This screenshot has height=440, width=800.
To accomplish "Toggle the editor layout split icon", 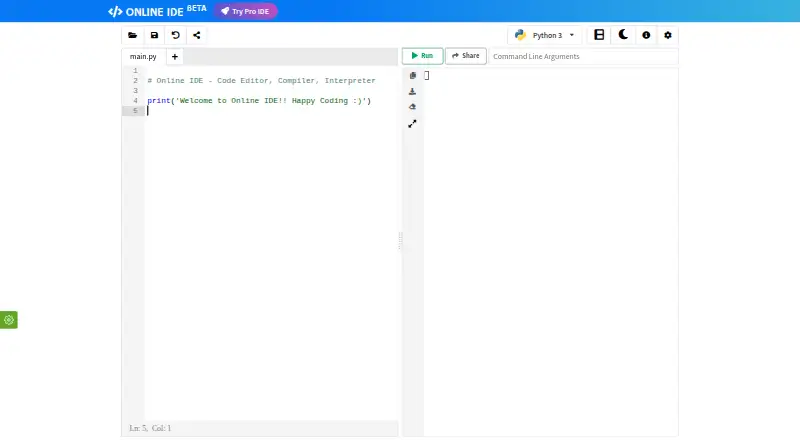I will click(x=599, y=35).
